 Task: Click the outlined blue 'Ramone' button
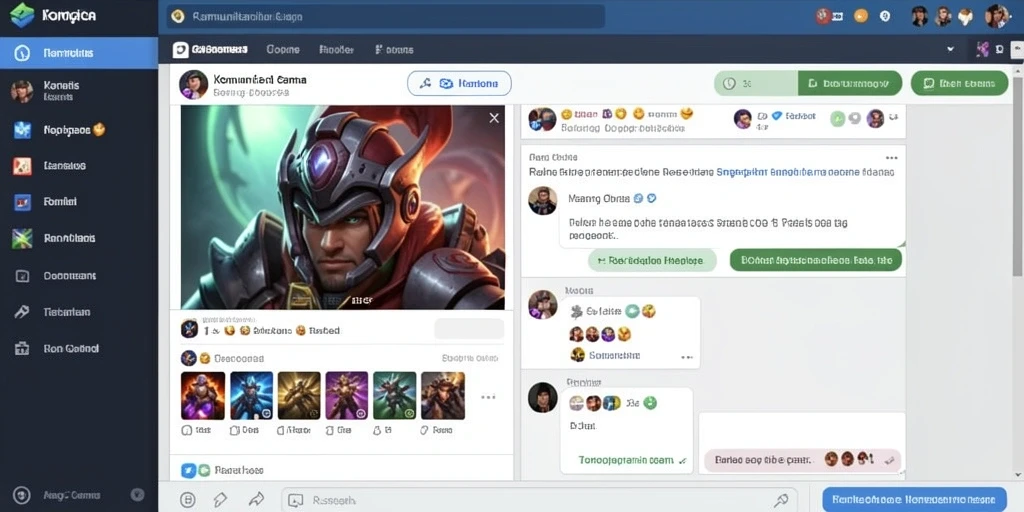(459, 84)
